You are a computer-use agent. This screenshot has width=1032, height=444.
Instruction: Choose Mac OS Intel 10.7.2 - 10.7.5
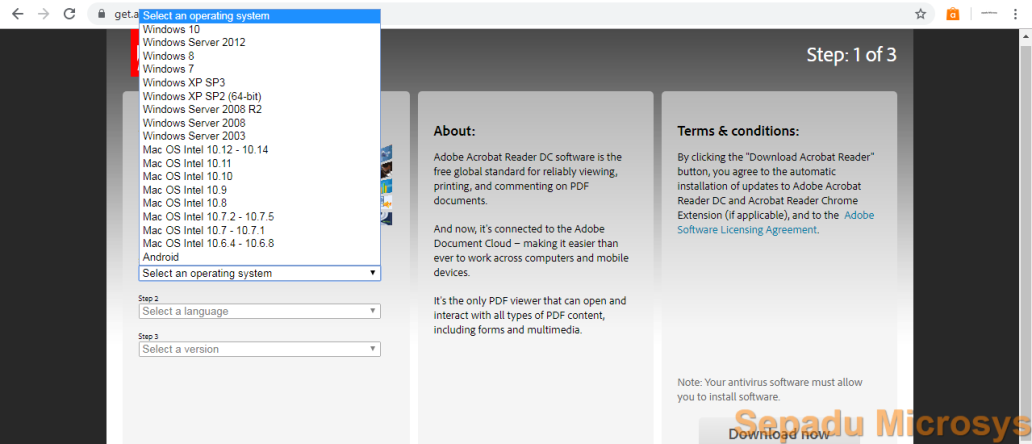click(259, 216)
